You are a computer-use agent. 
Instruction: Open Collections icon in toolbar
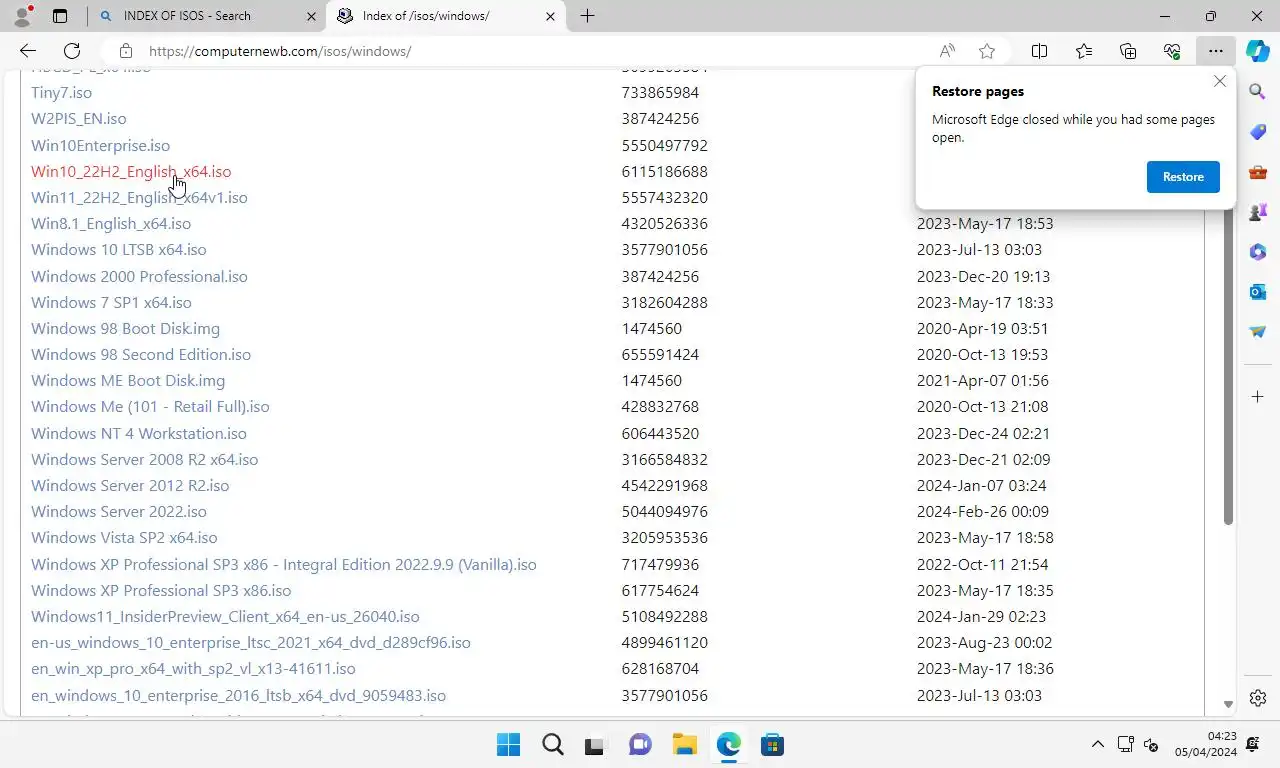pos(1128,51)
